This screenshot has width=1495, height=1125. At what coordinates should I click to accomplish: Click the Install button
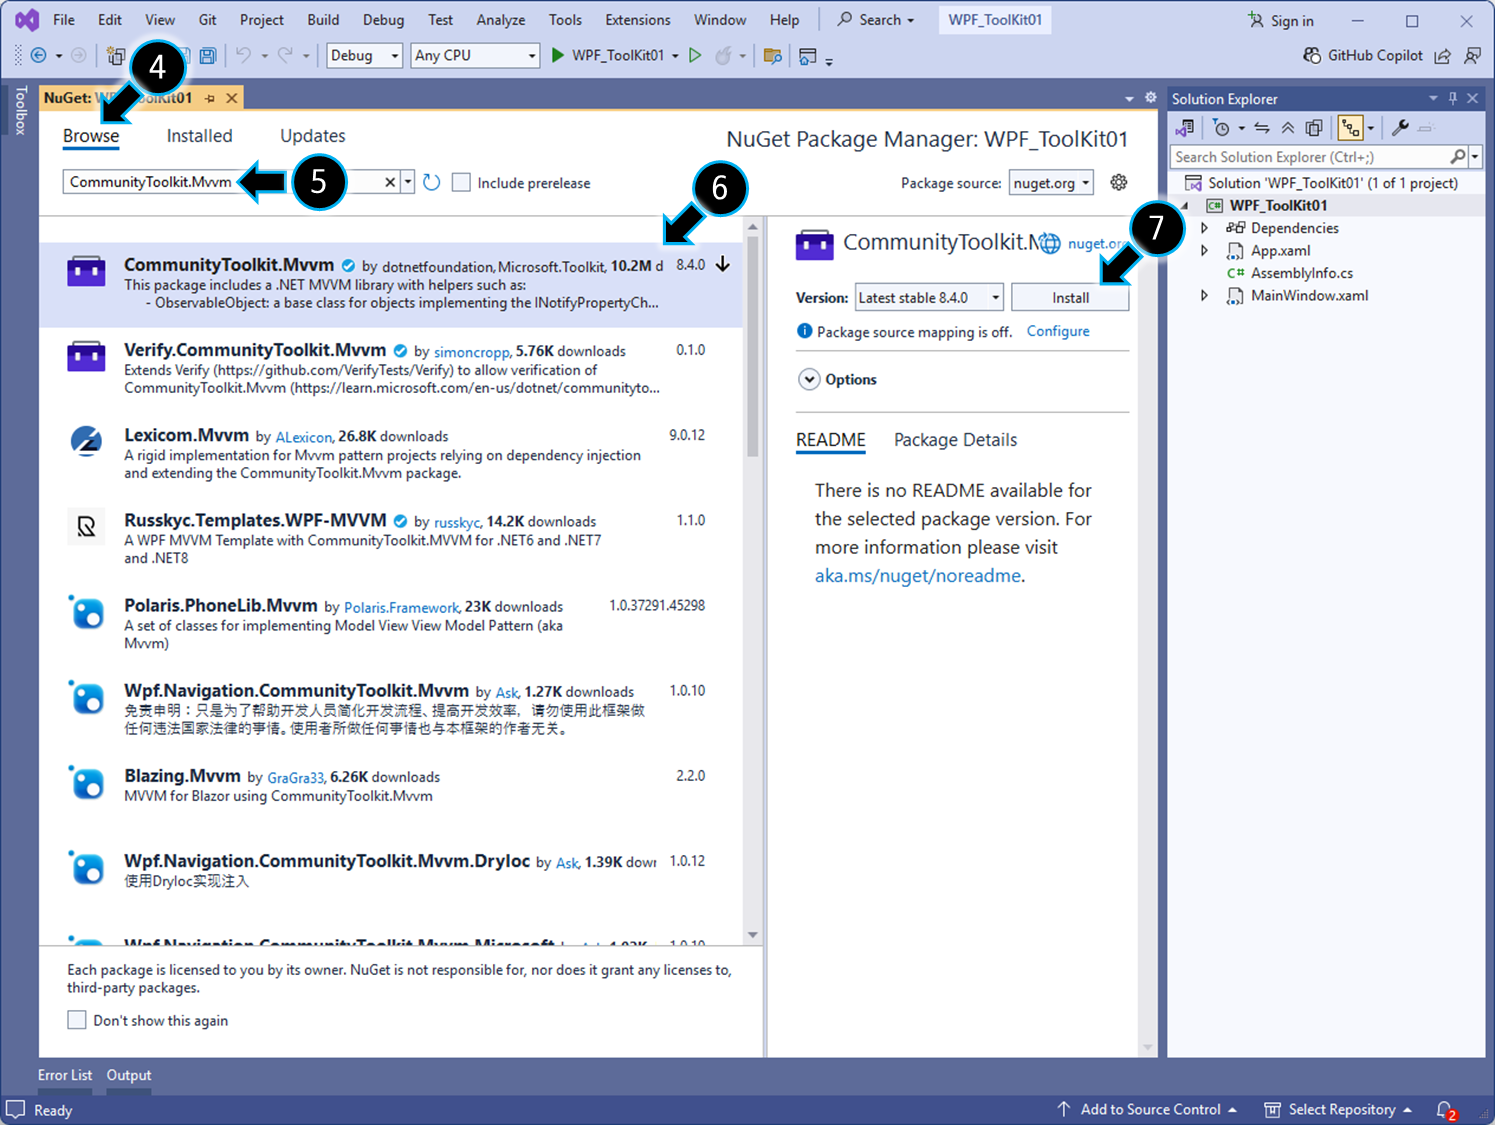[1070, 298]
